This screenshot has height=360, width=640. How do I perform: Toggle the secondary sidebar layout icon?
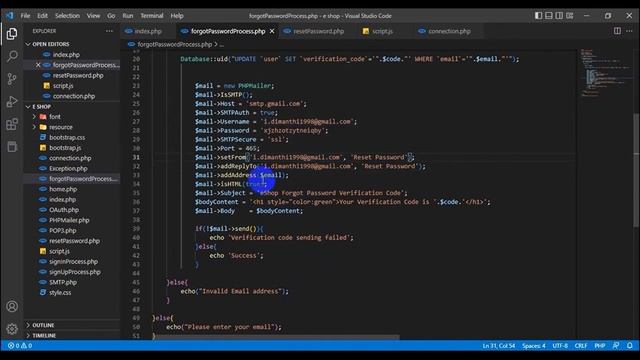coord(559,16)
